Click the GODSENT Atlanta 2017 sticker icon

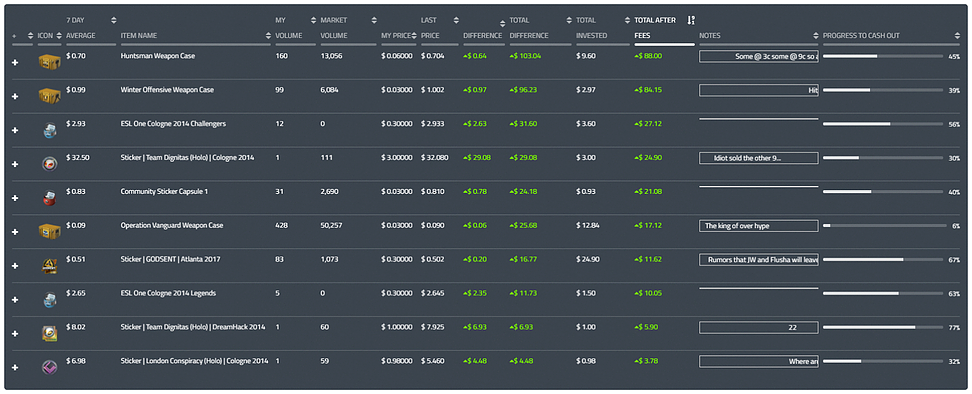(x=50, y=266)
